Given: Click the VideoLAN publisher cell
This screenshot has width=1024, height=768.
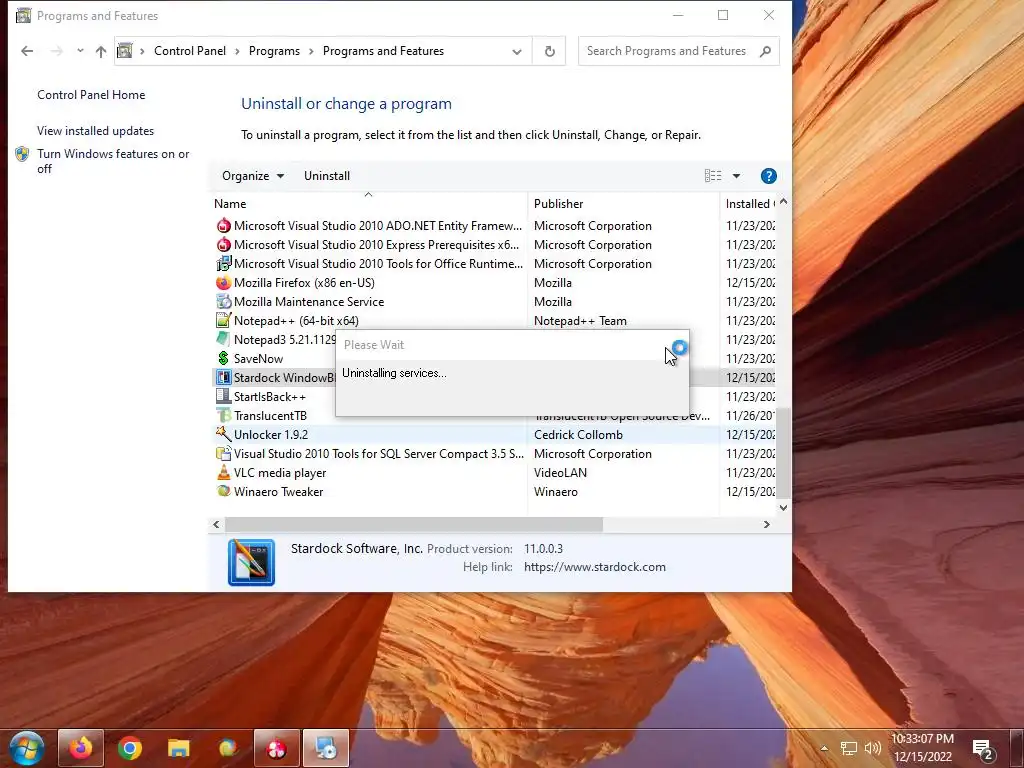Looking at the screenshot, I should (x=560, y=473).
